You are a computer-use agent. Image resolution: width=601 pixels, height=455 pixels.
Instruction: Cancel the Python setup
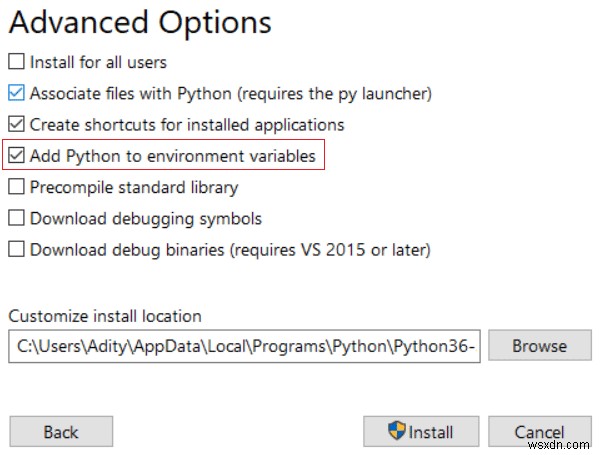coord(539,432)
